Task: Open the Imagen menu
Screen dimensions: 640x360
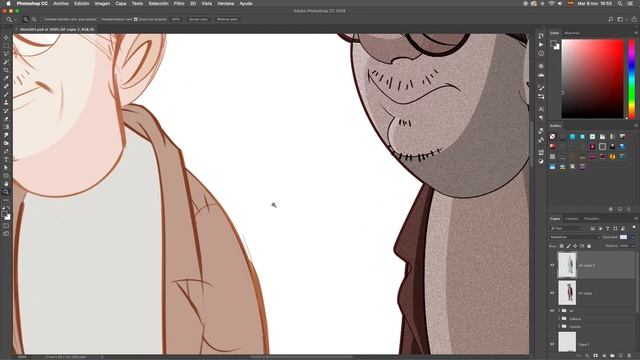Action: 102,3
